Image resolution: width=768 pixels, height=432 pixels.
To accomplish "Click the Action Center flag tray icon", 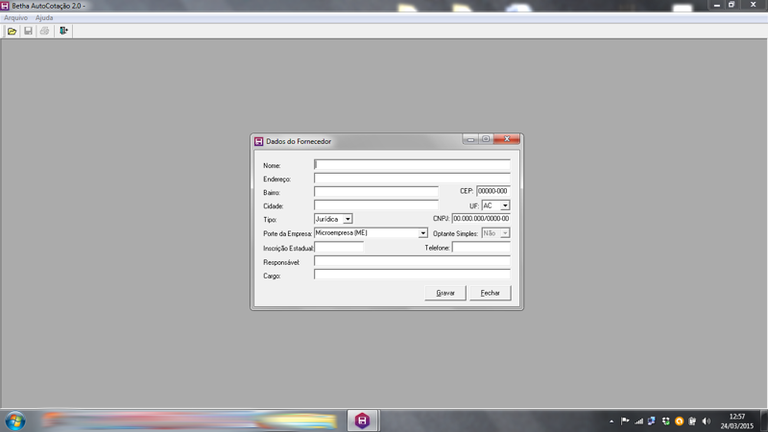I will point(626,420).
